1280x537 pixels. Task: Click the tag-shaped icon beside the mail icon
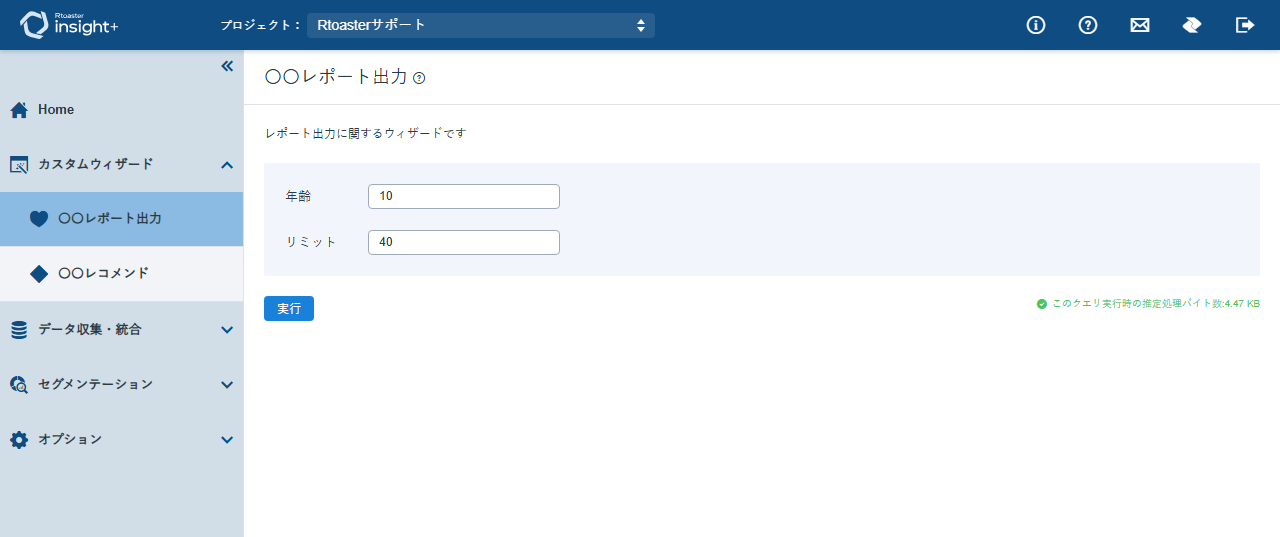tap(1192, 25)
